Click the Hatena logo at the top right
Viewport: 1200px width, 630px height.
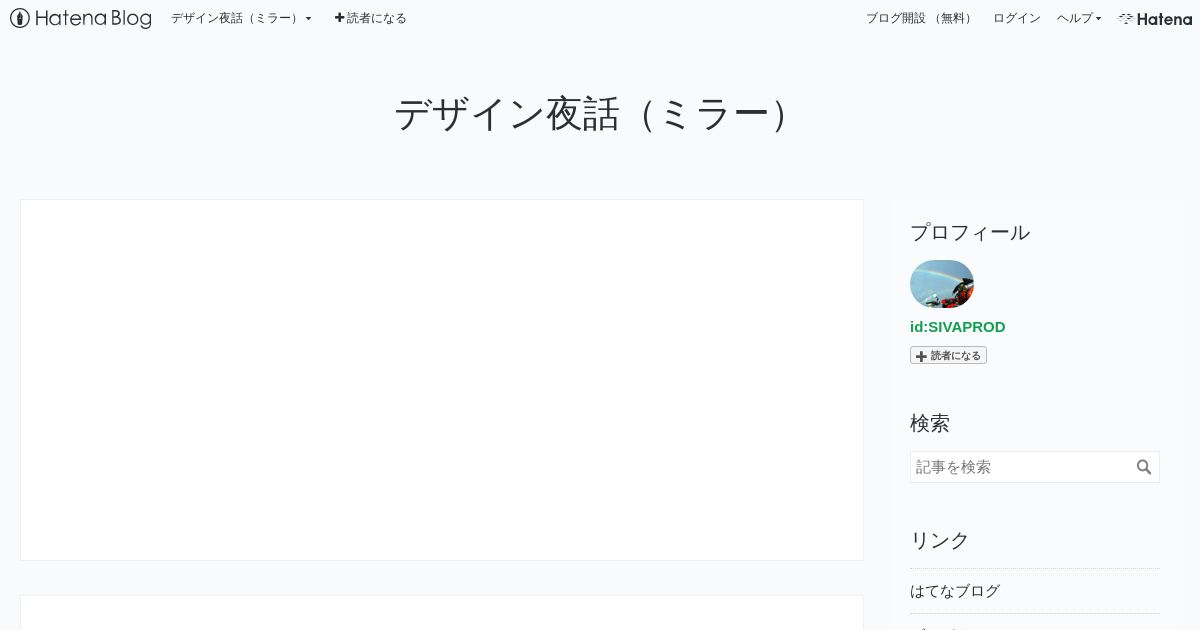pyautogui.click(x=1155, y=18)
